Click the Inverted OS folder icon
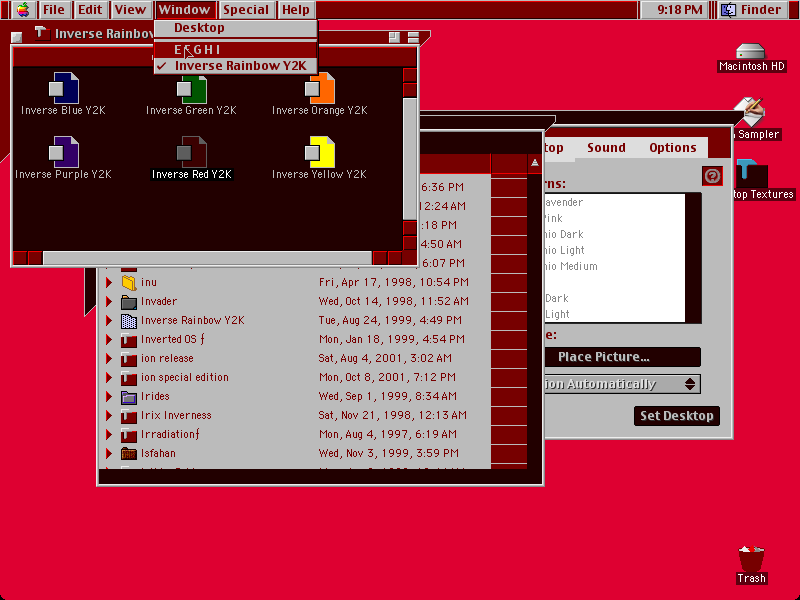The width and height of the screenshot is (800, 600). tap(129, 339)
